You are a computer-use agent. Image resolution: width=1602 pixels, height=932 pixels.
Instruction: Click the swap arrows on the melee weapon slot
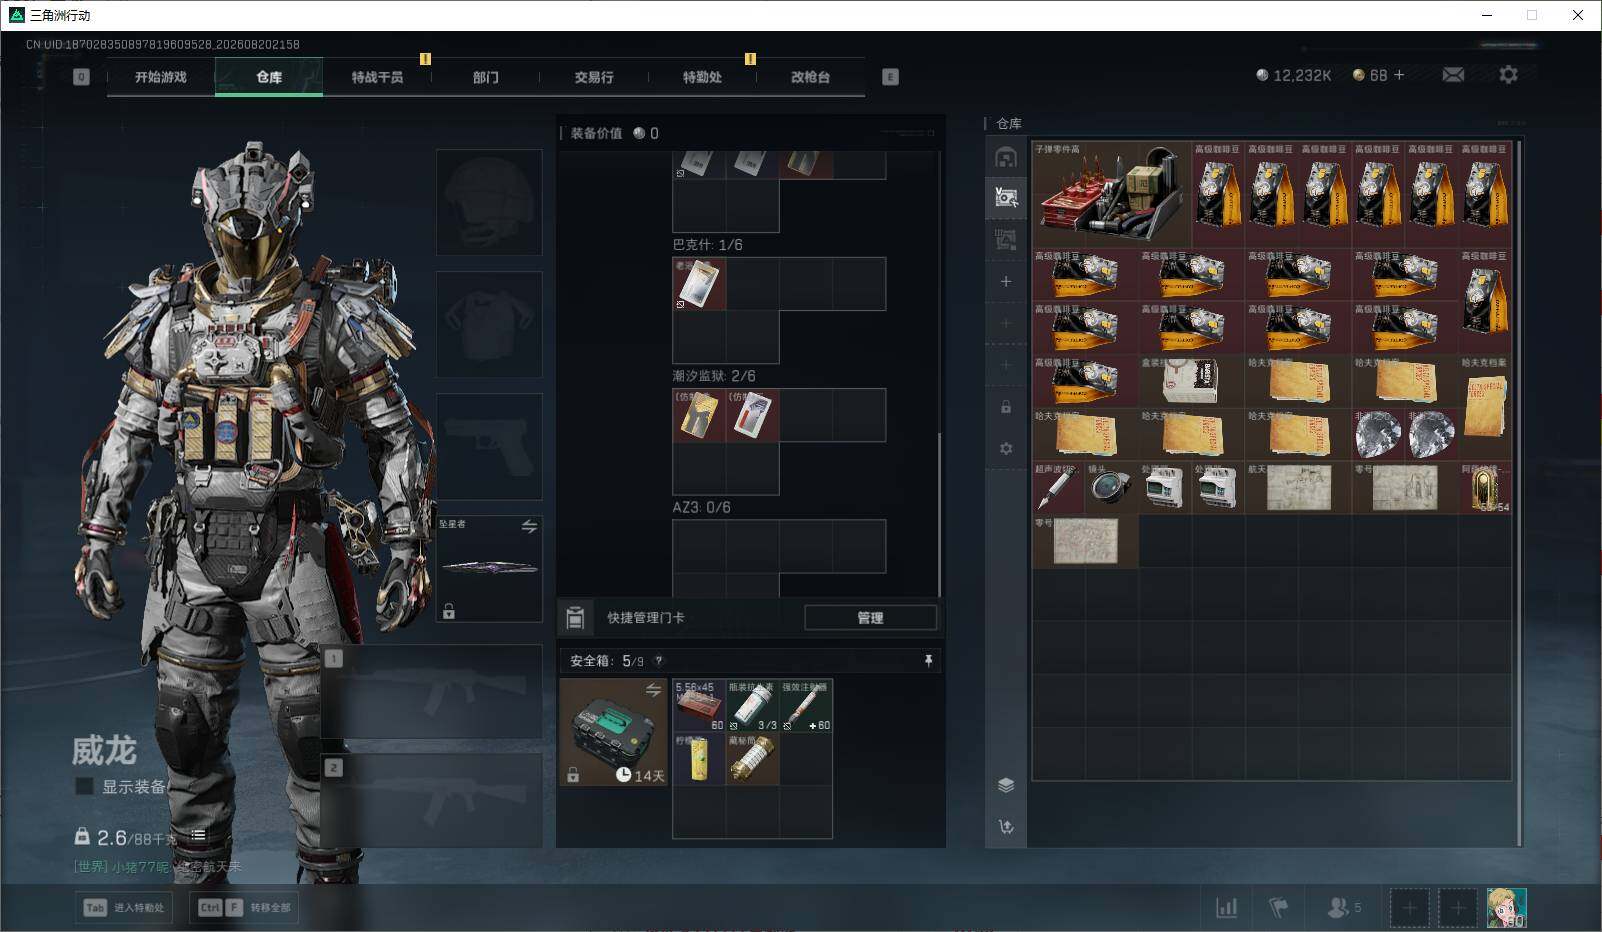(x=529, y=526)
